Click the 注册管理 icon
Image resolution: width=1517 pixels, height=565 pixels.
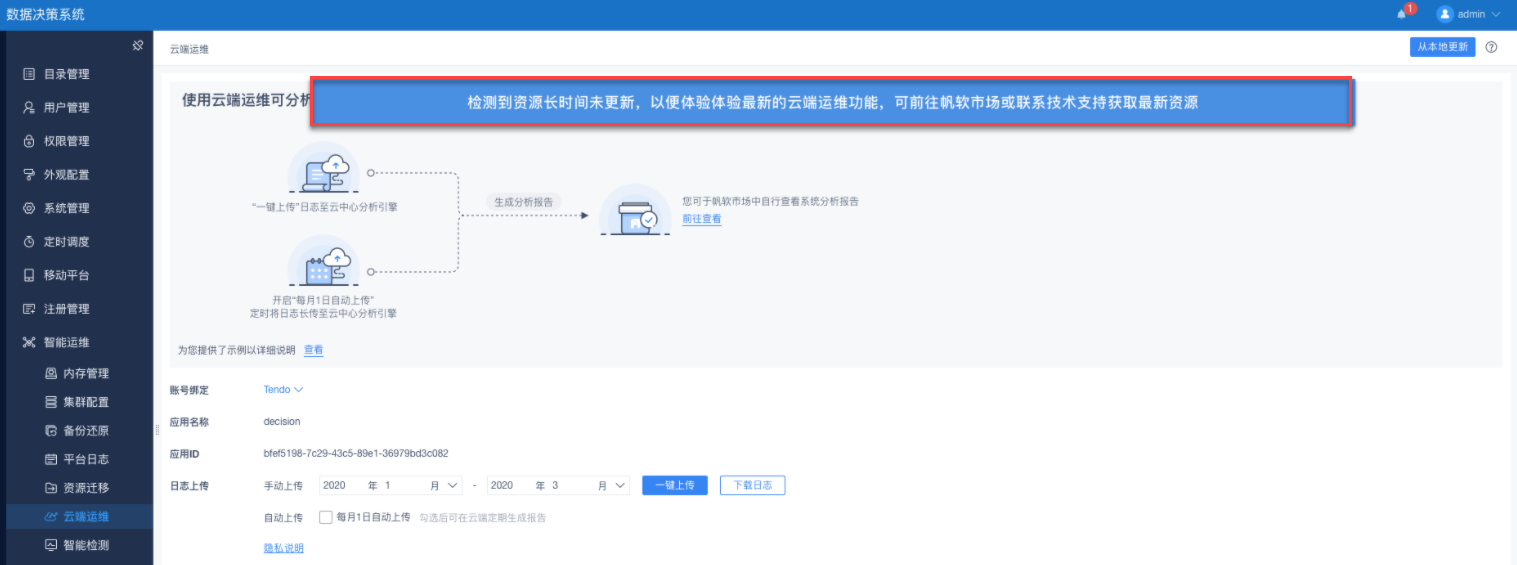[x=29, y=309]
